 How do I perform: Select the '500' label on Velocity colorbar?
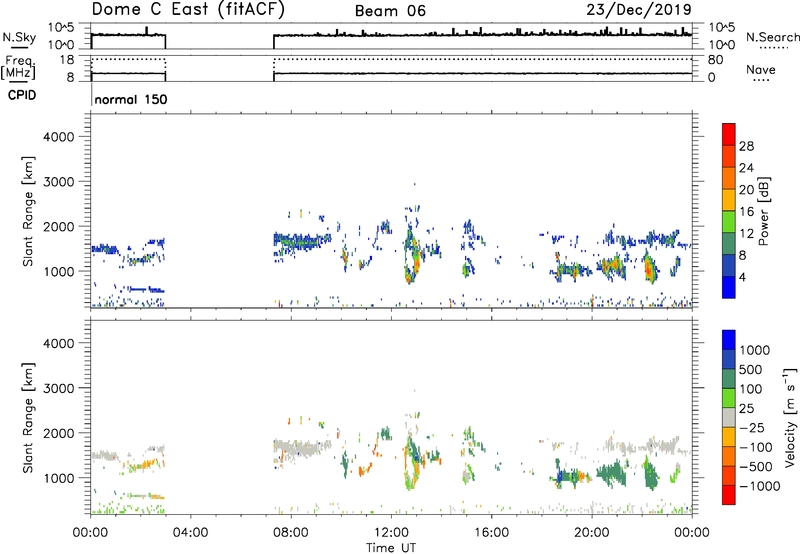click(x=751, y=370)
